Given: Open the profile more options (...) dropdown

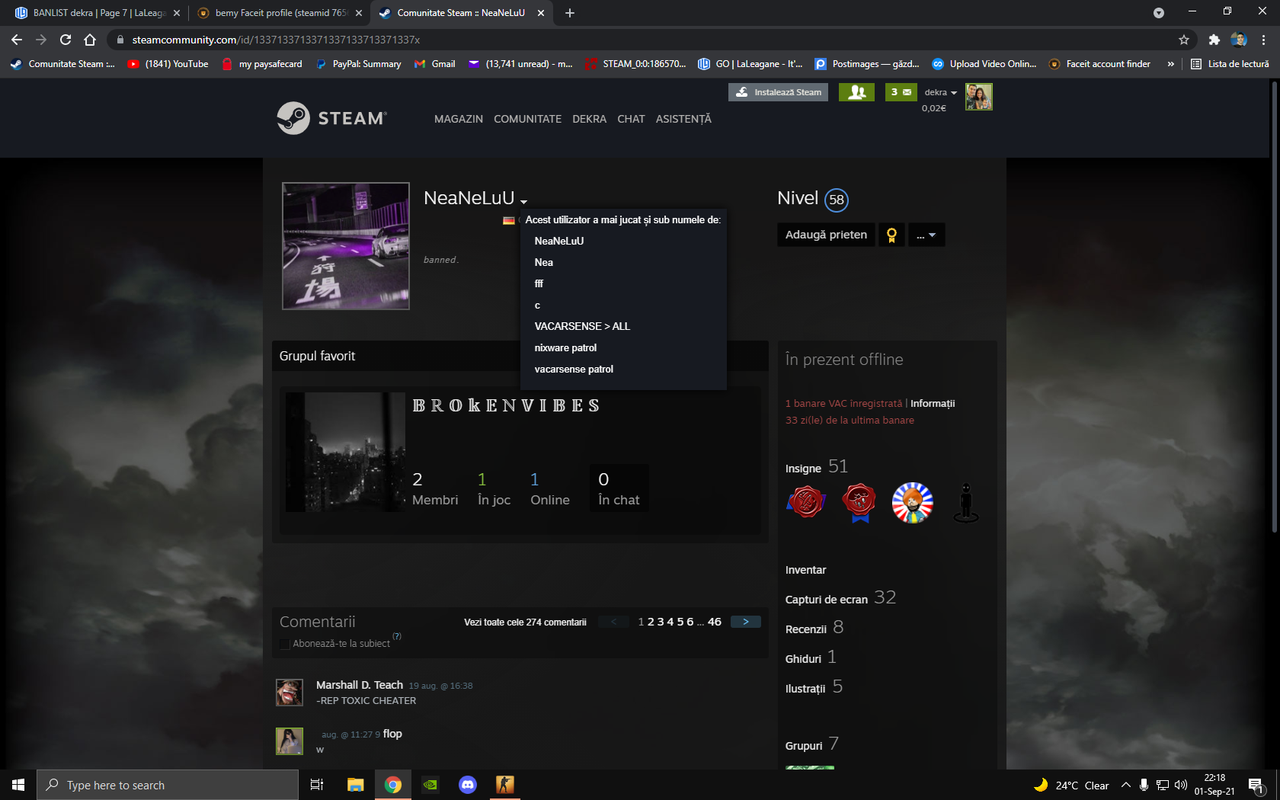Looking at the screenshot, I should 926,235.
